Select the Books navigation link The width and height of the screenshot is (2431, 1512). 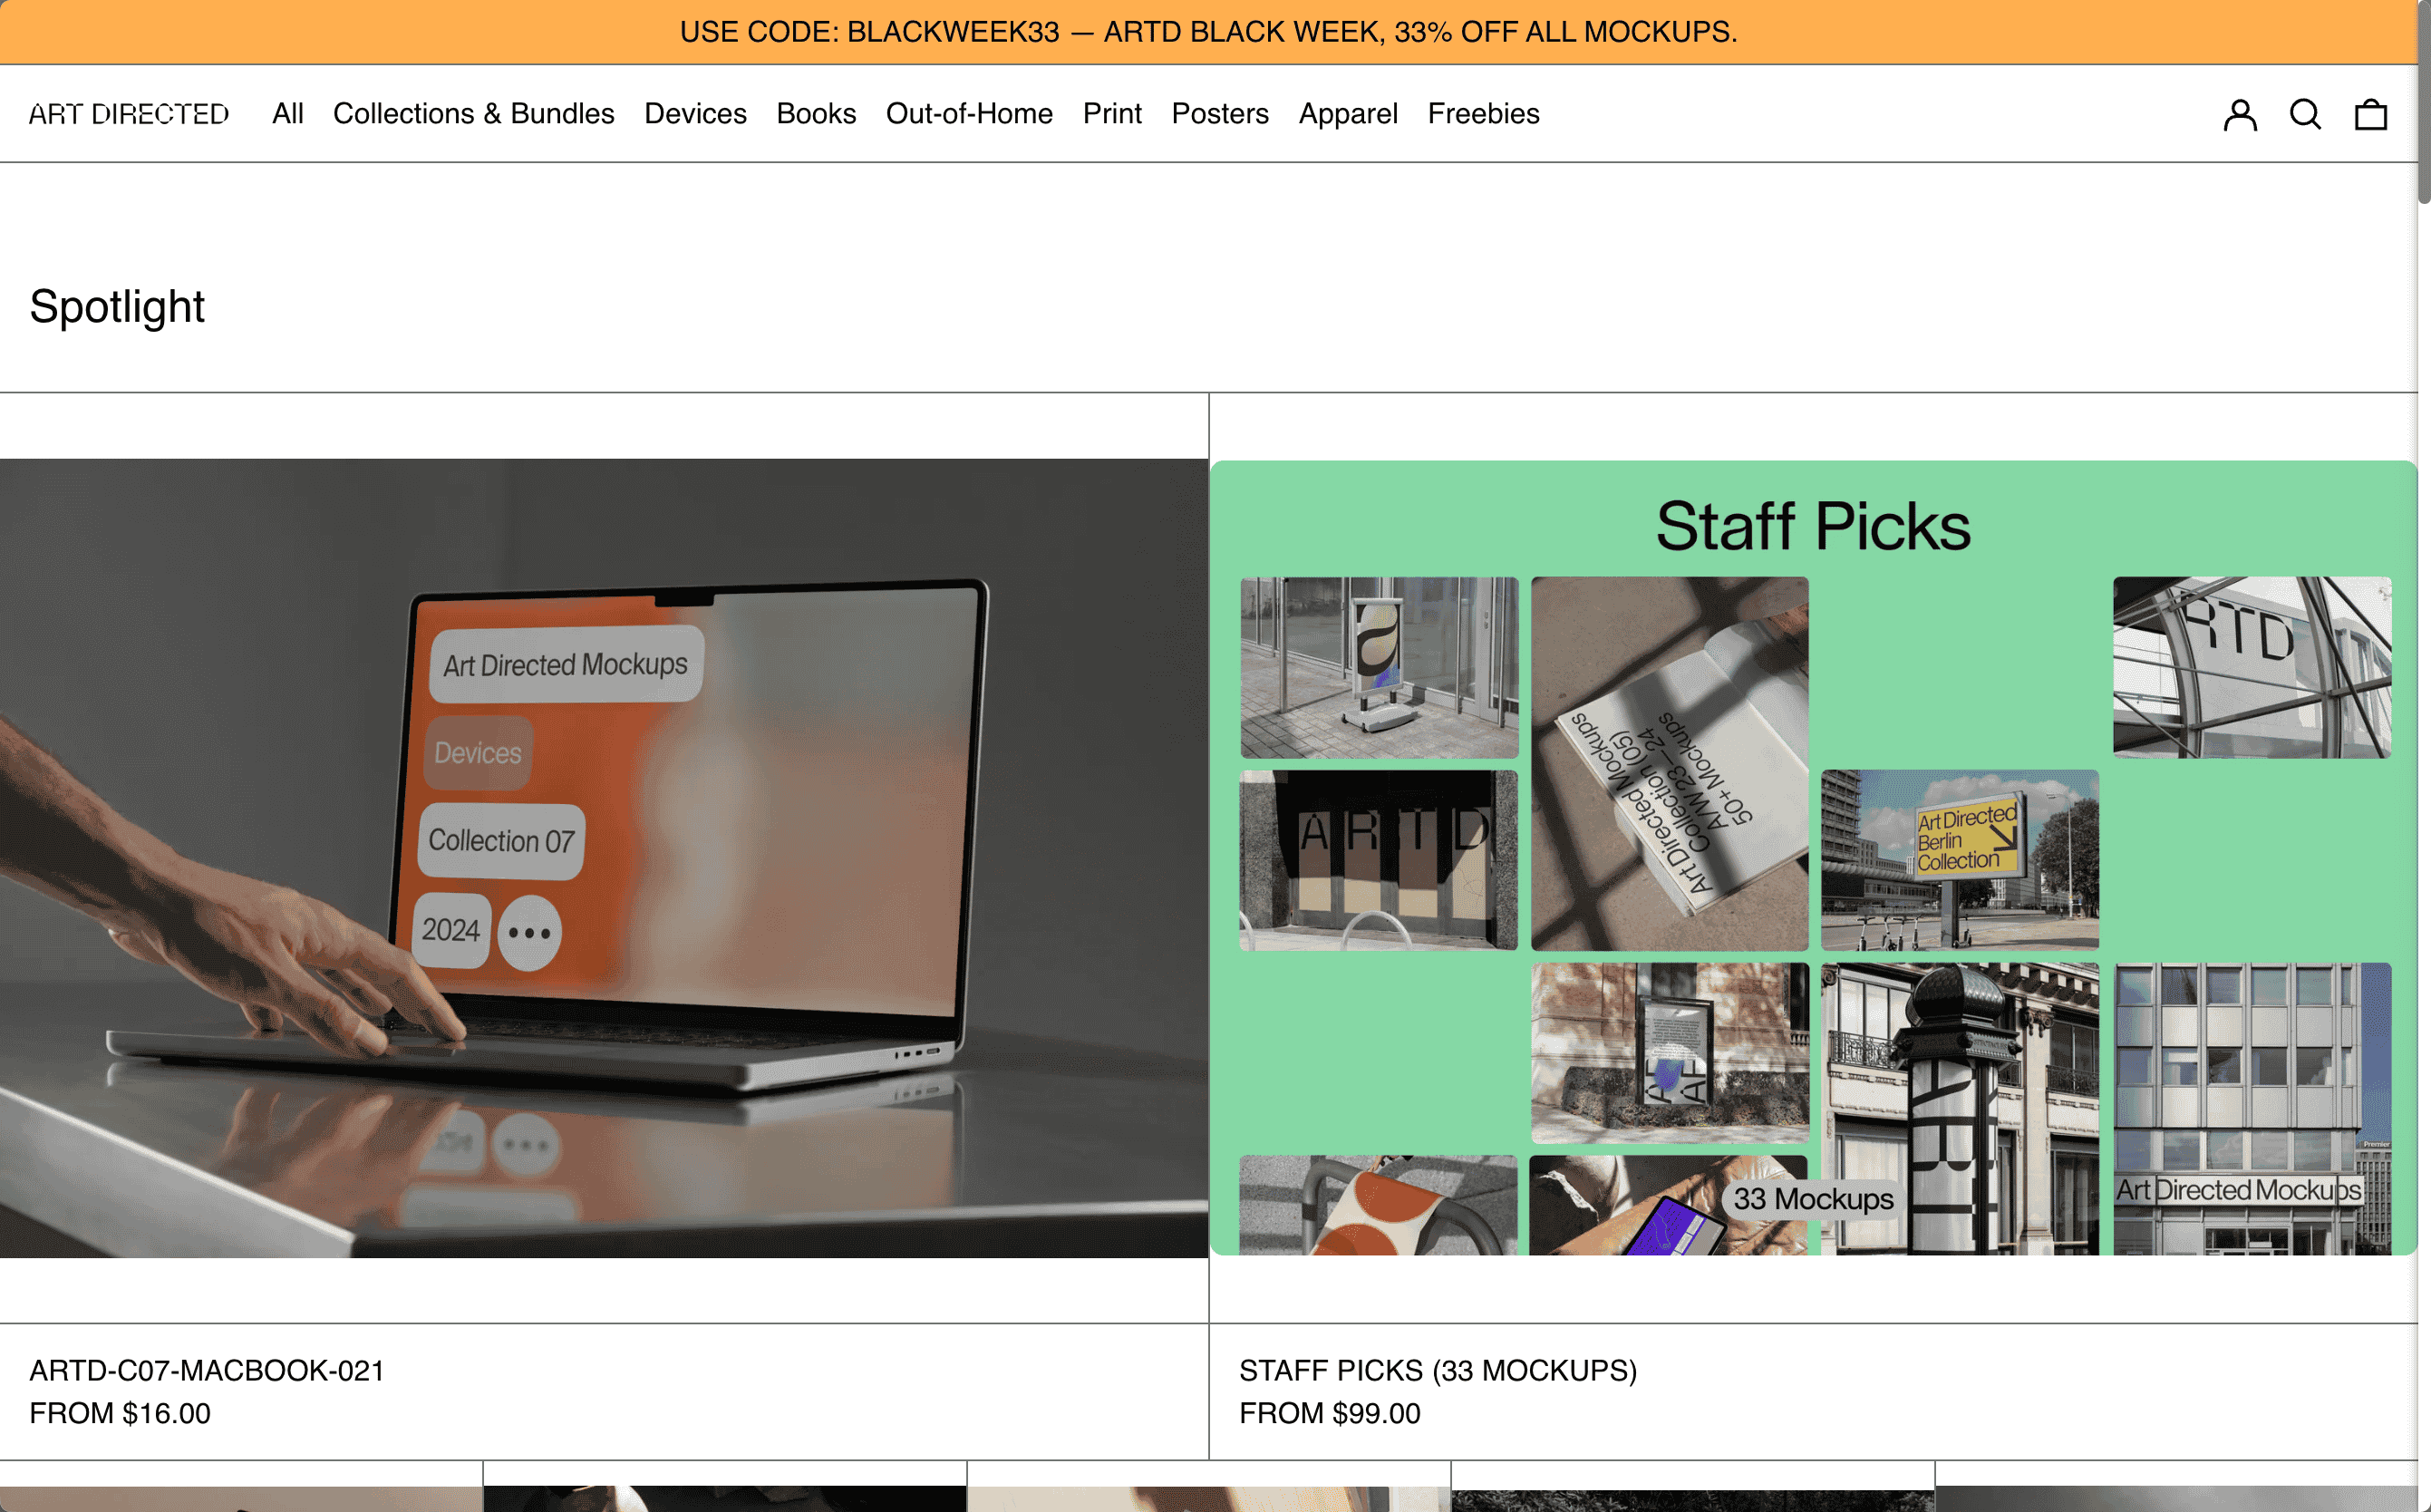[x=816, y=114]
